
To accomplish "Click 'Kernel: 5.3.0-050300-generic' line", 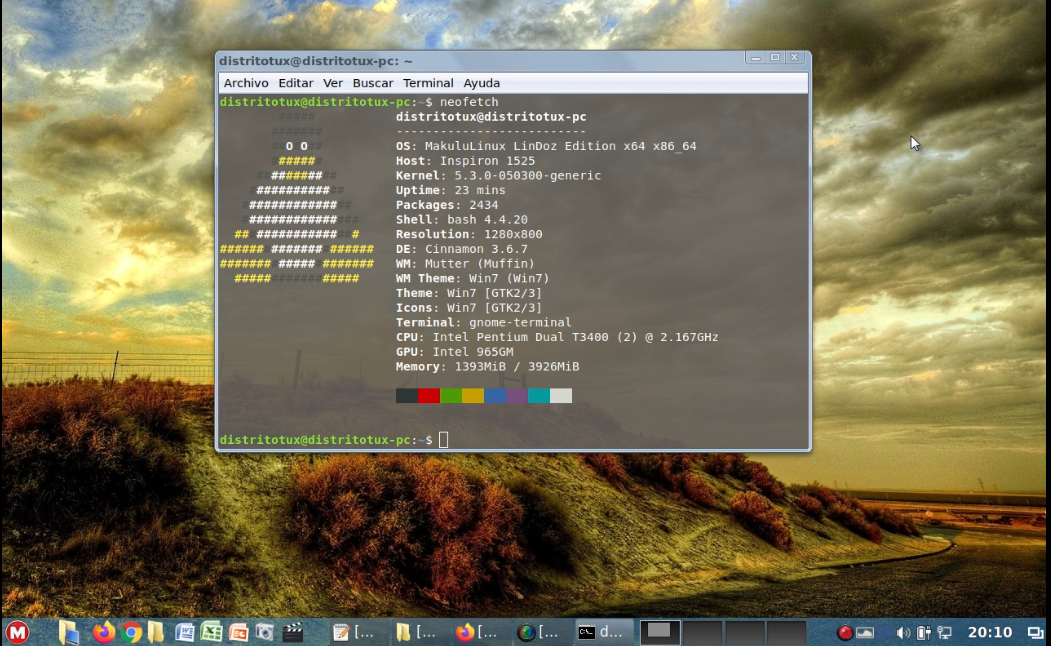I will [498, 176].
